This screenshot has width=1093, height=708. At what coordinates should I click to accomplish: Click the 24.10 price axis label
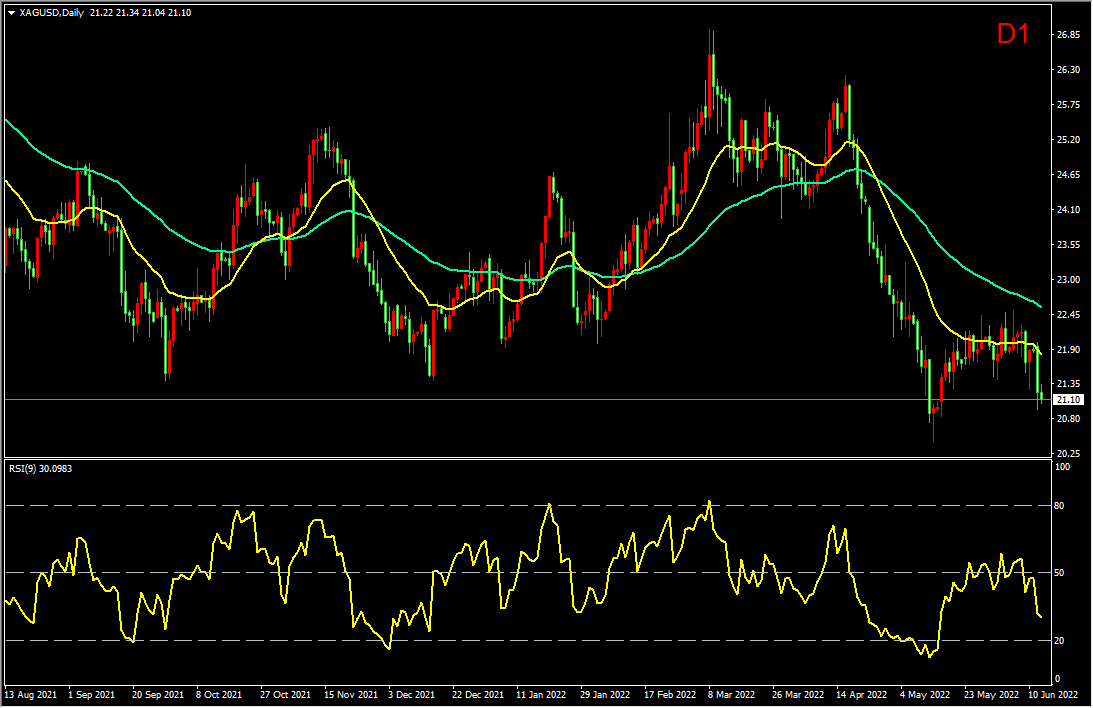(1069, 210)
